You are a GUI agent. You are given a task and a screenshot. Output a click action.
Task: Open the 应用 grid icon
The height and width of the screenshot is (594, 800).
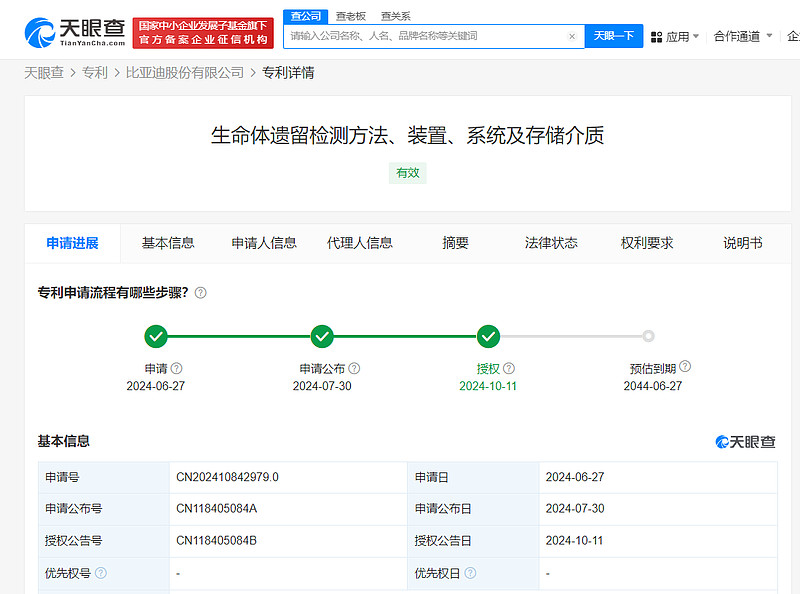tap(656, 37)
